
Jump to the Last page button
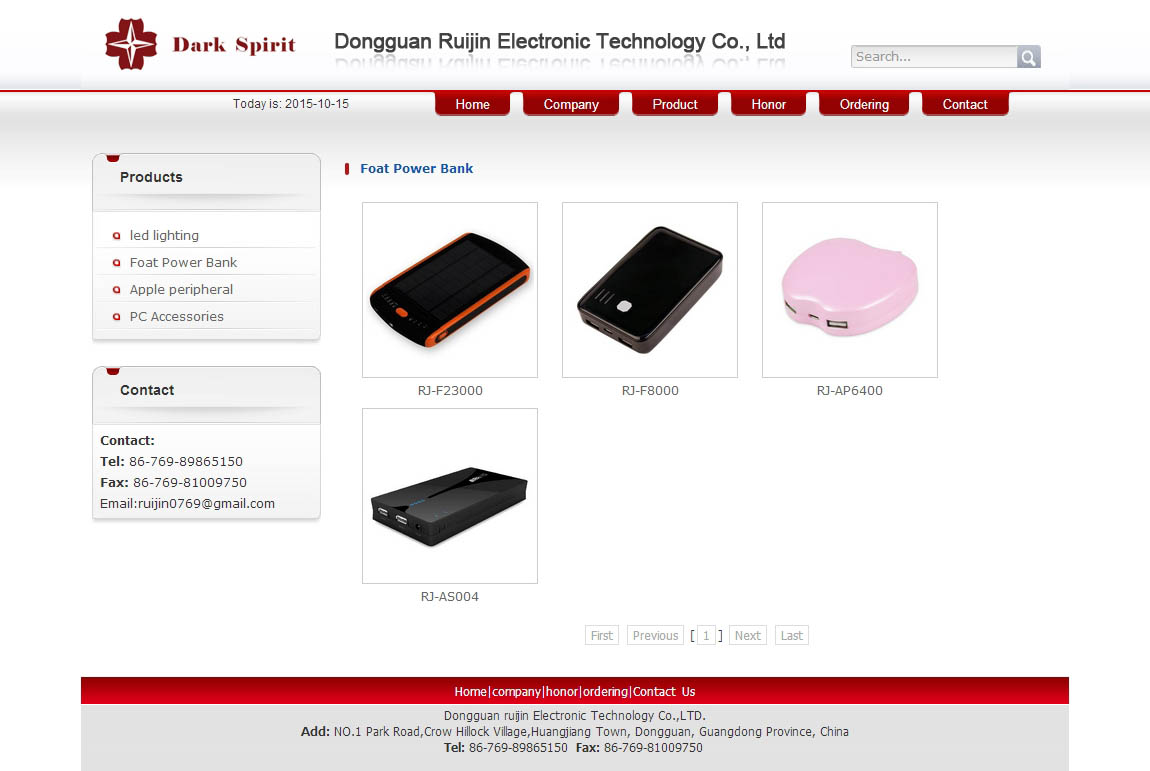791,635
